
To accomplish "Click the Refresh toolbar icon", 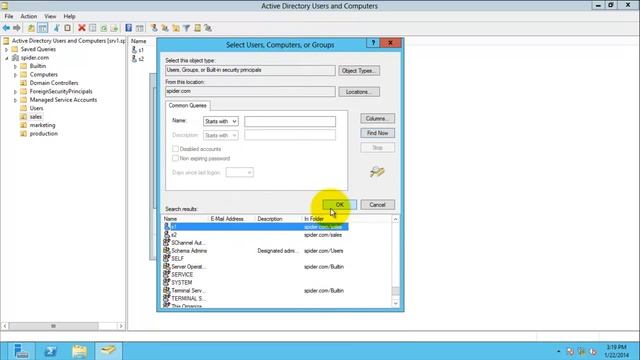I will [x=104, y=28].
